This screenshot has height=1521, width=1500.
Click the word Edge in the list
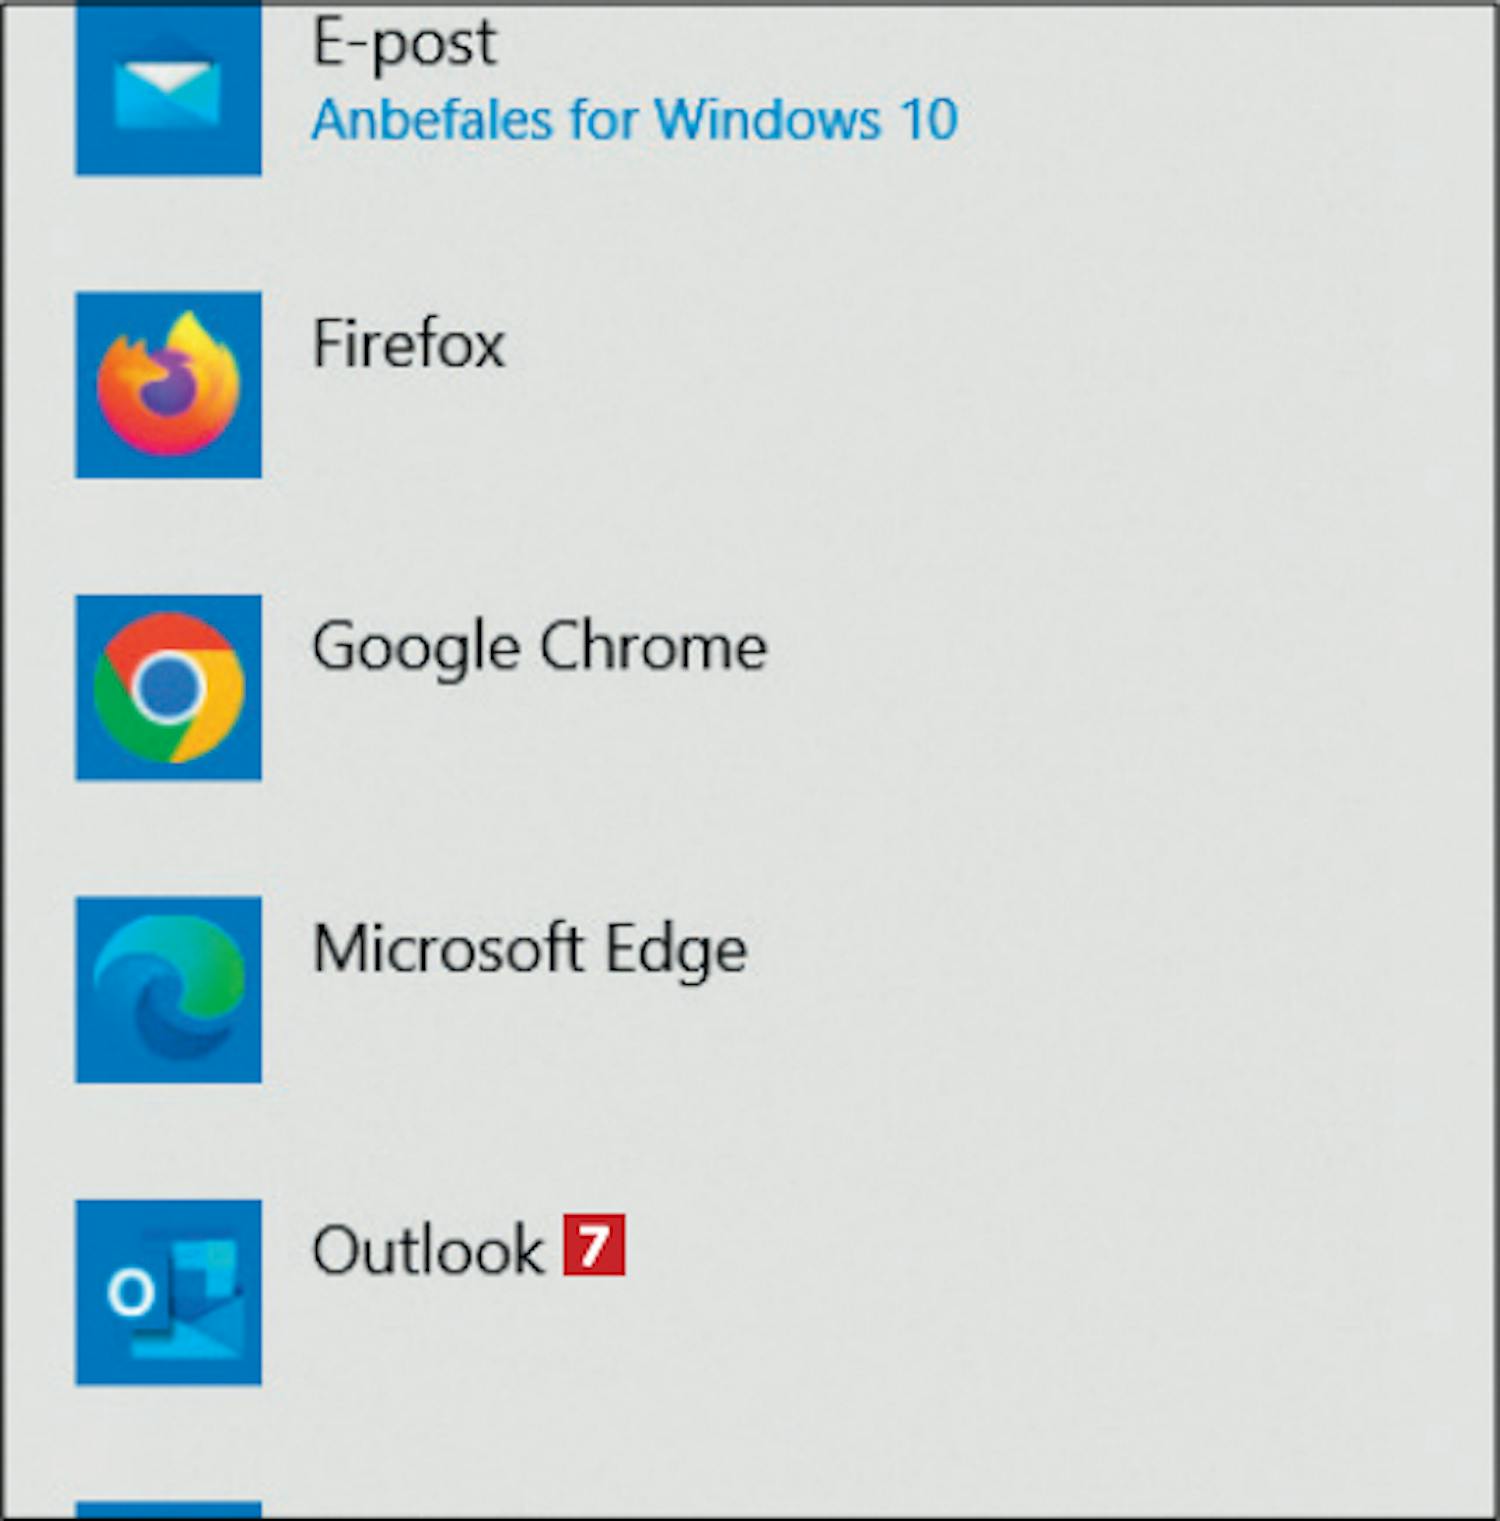coord(677,950)
